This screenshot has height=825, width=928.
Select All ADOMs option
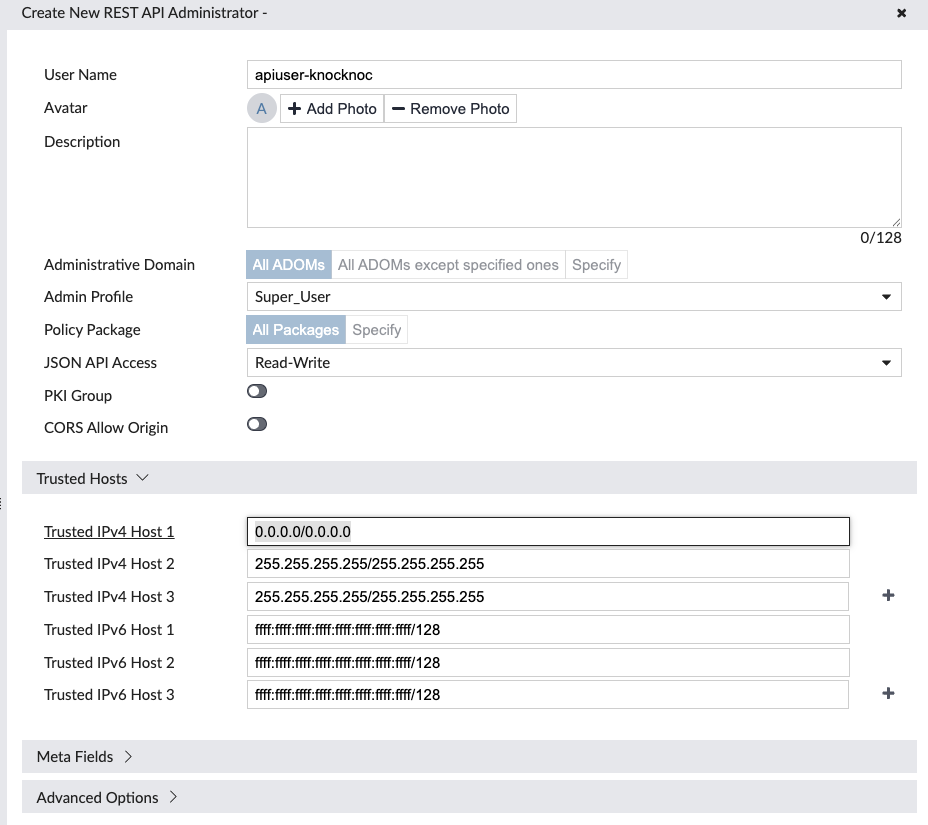click(288, 265)
